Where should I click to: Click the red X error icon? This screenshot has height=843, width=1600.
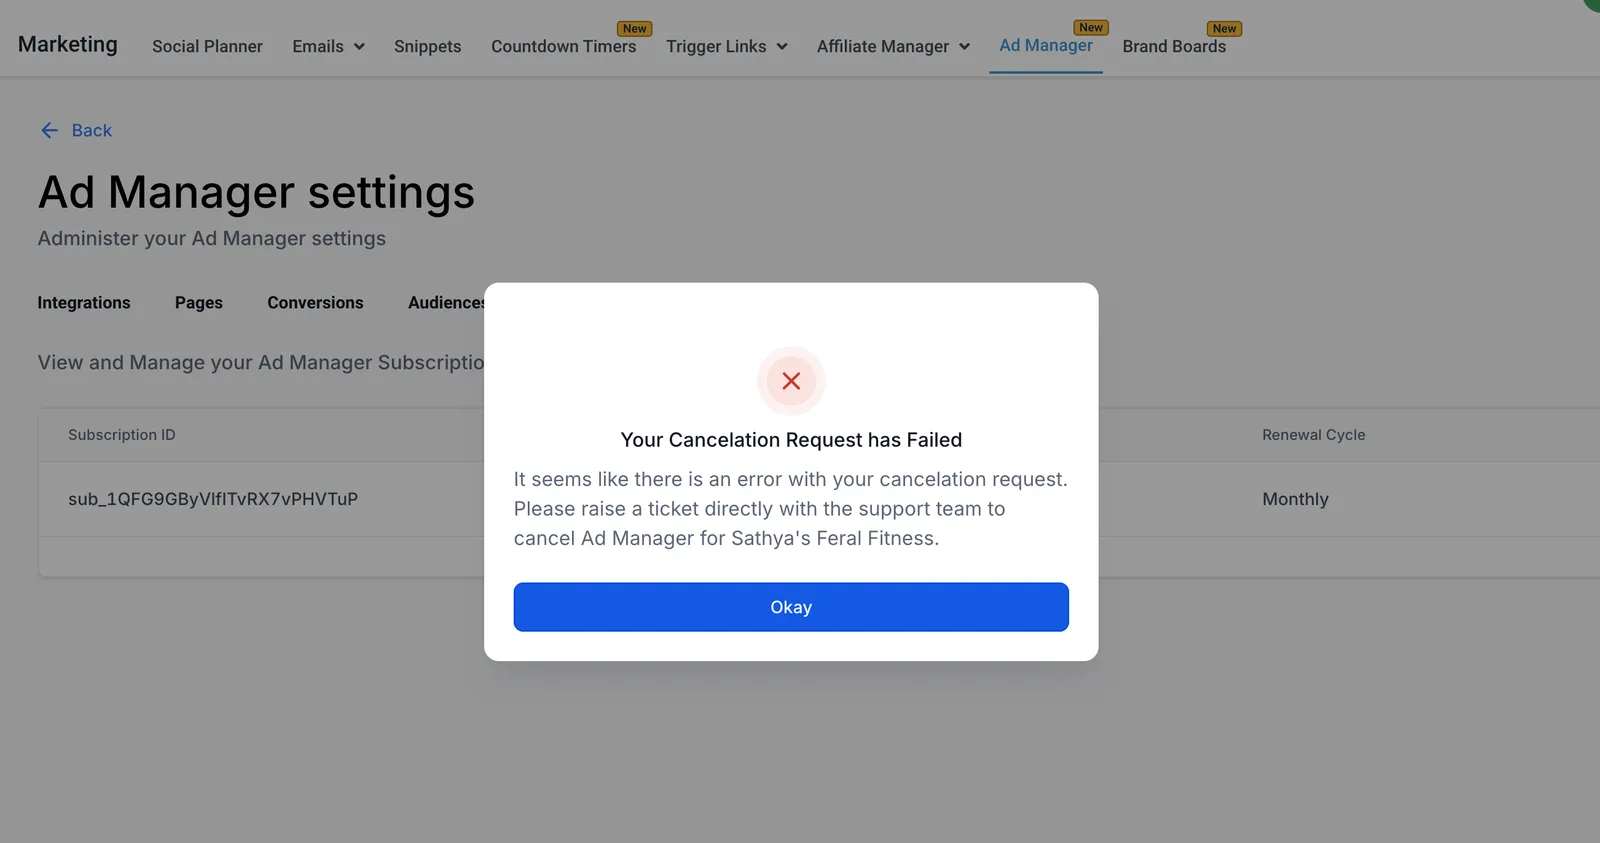pyautogui.click(x=791, y=381)
